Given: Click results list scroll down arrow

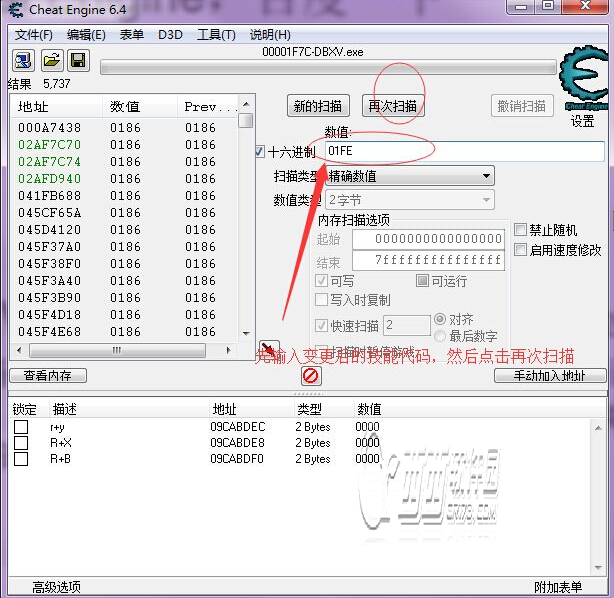Looking at the screenshot, I should (x=246, y=334).
